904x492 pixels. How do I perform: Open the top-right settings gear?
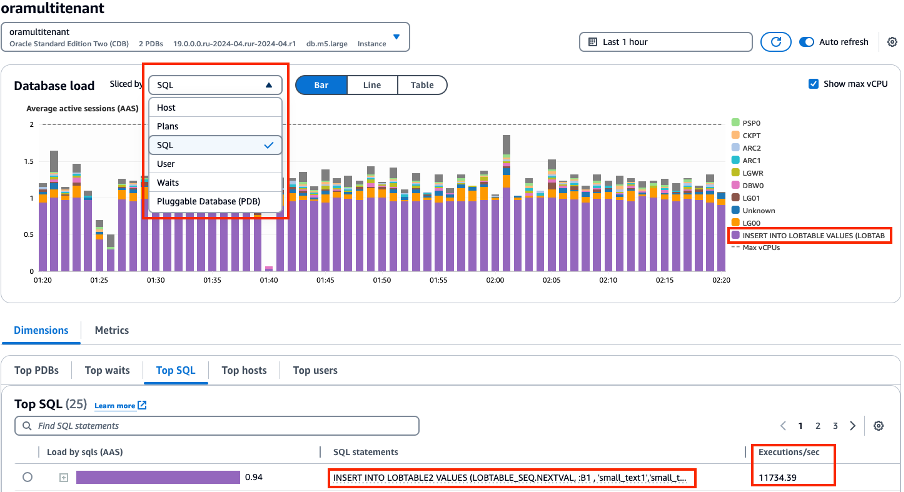(892, 42)
